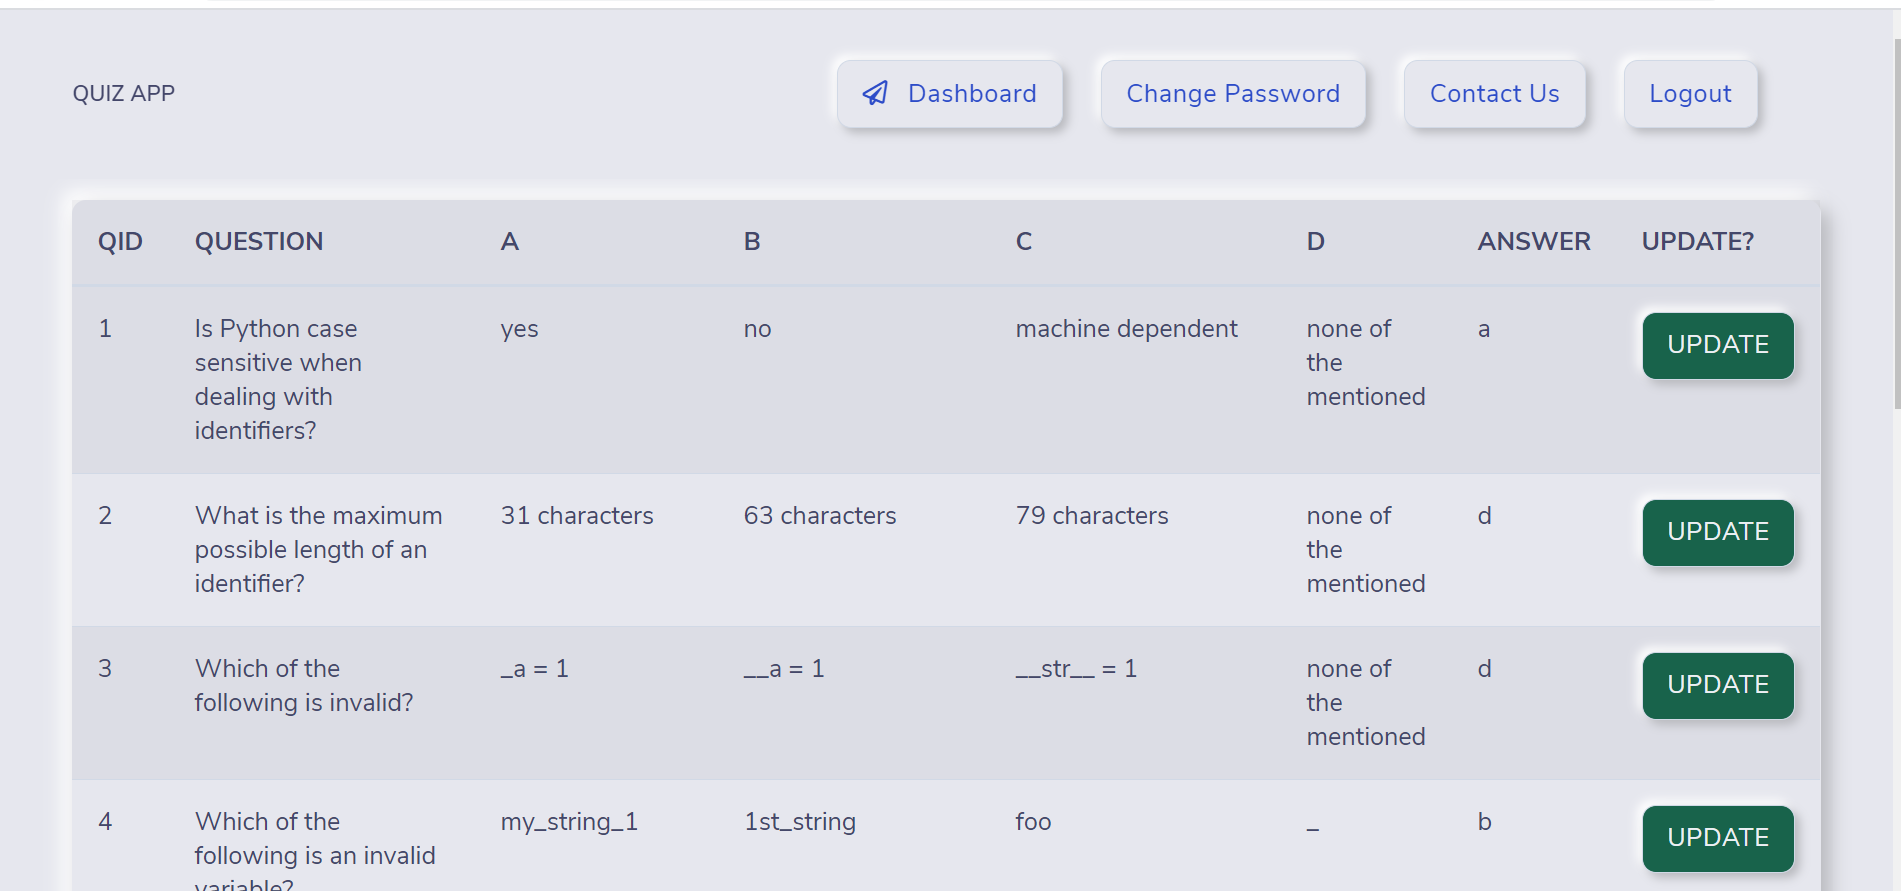Click the QUESTION column header
The height and width of the screenshot is (891, 1901).
click(259, 242)
